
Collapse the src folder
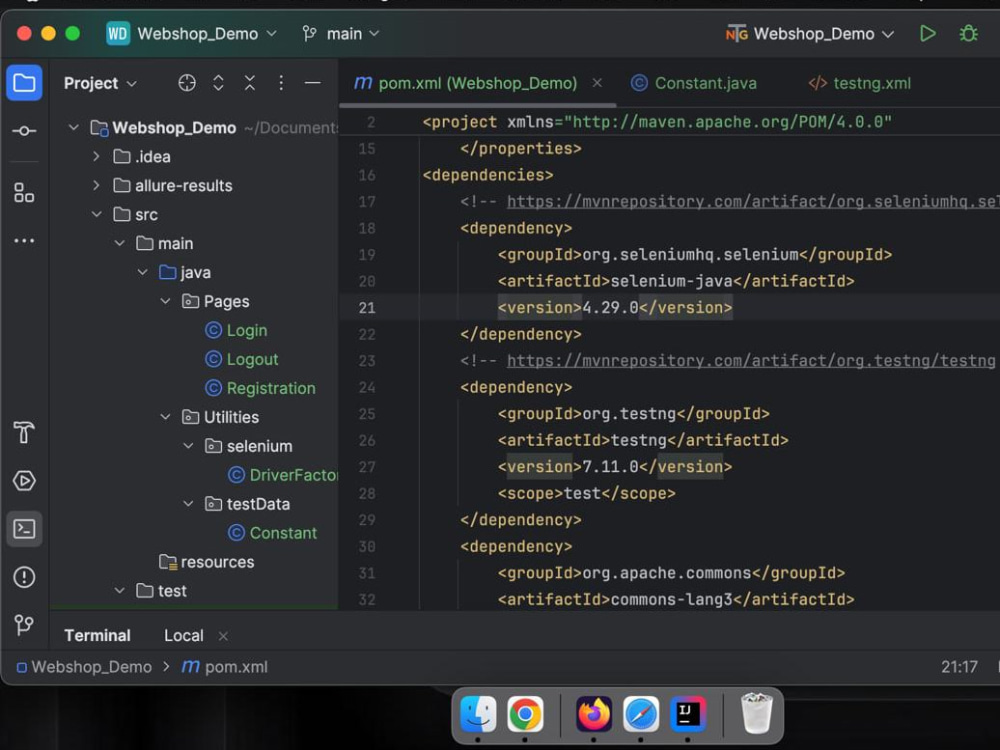tap(96, 214)
